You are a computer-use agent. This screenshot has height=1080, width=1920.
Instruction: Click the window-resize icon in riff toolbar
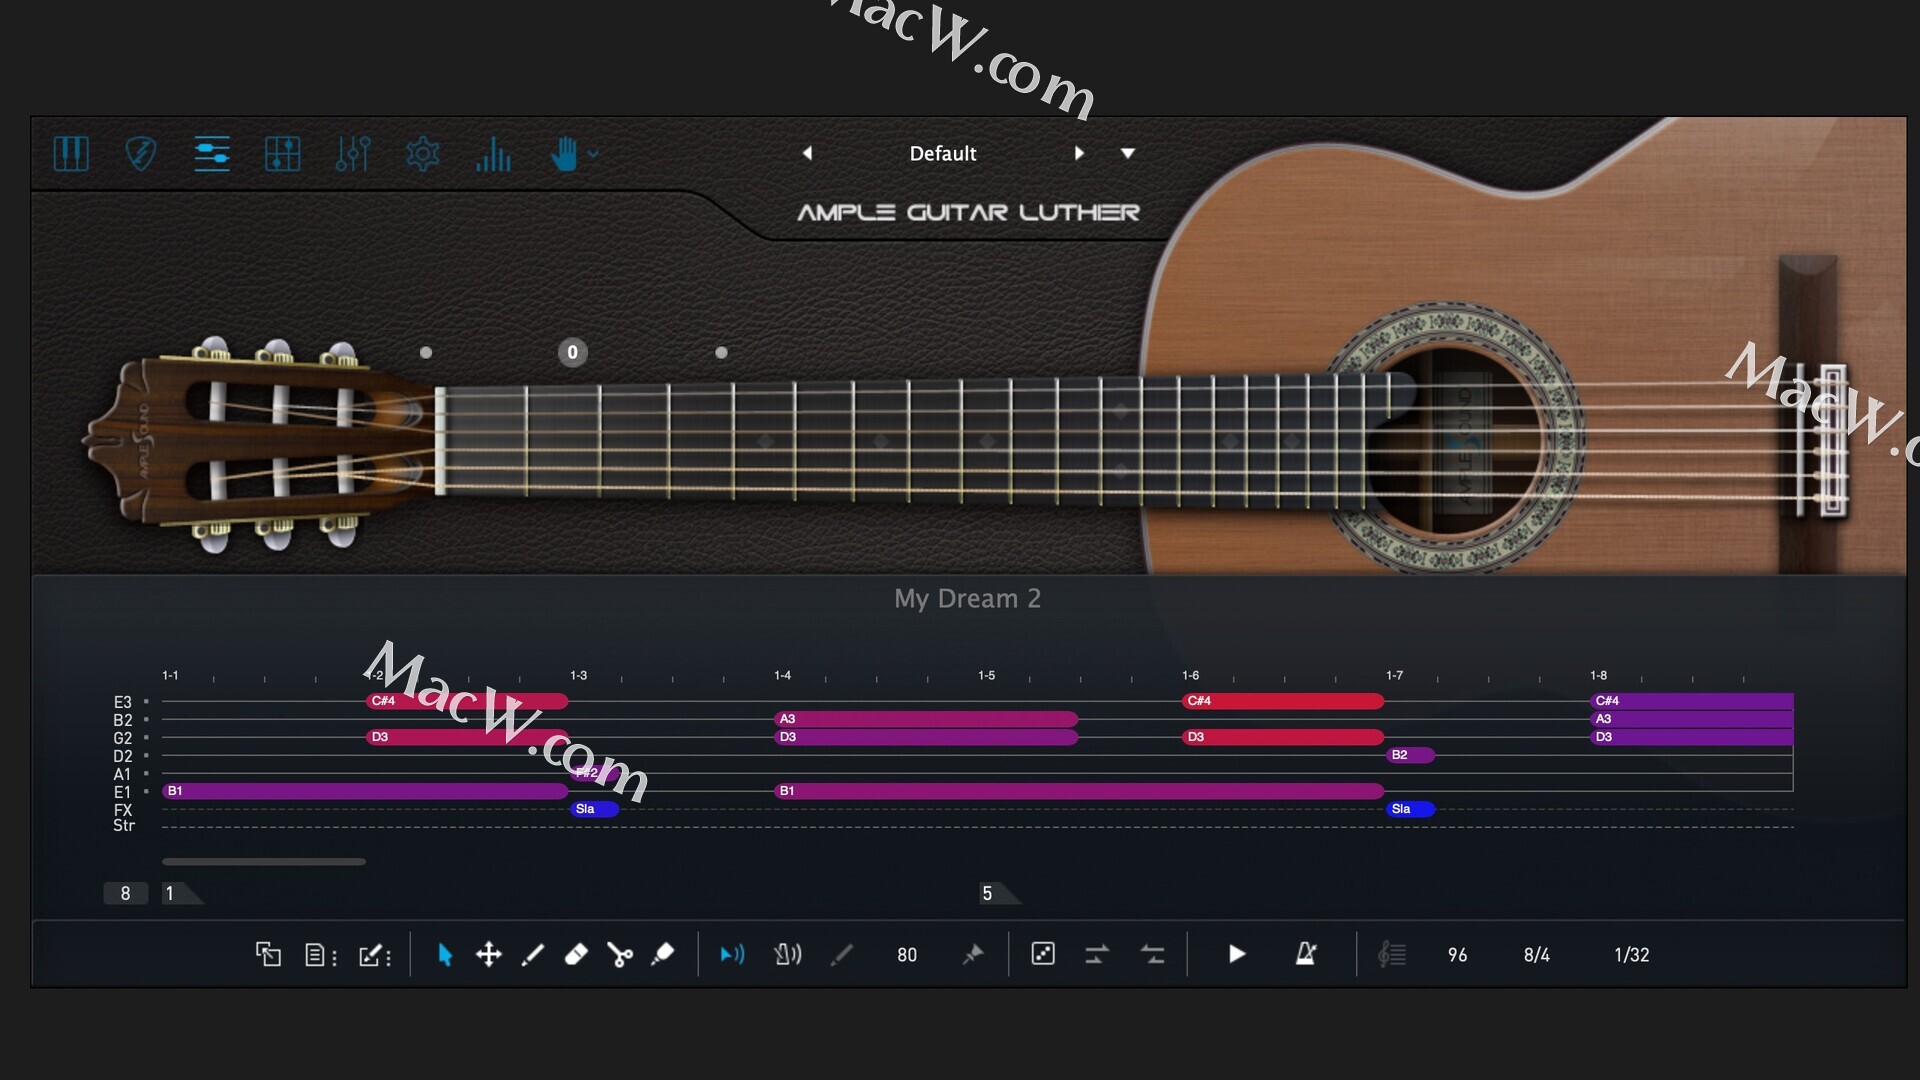tap(268, 954)
